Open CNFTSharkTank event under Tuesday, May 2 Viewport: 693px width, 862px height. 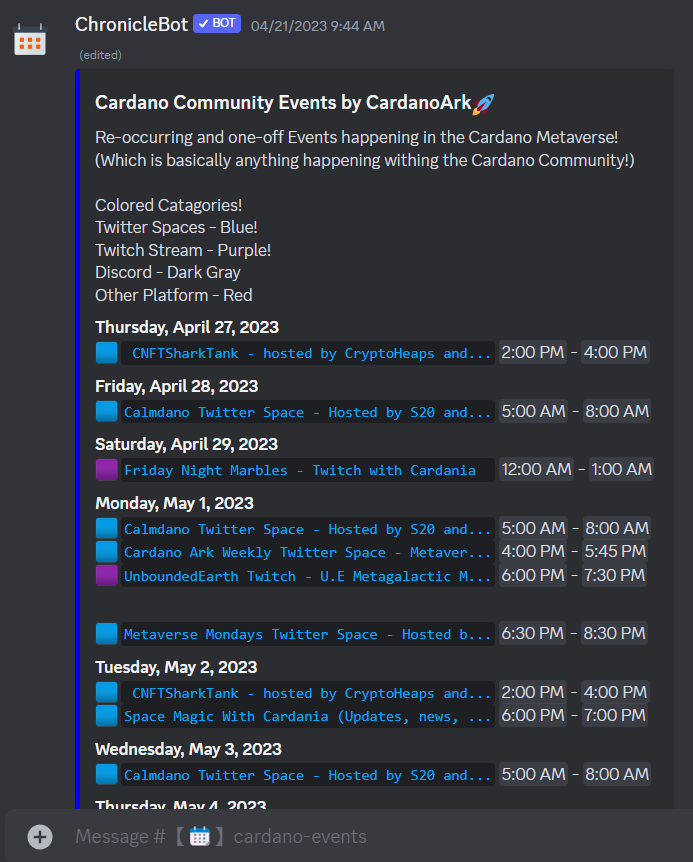click(308, 693)
